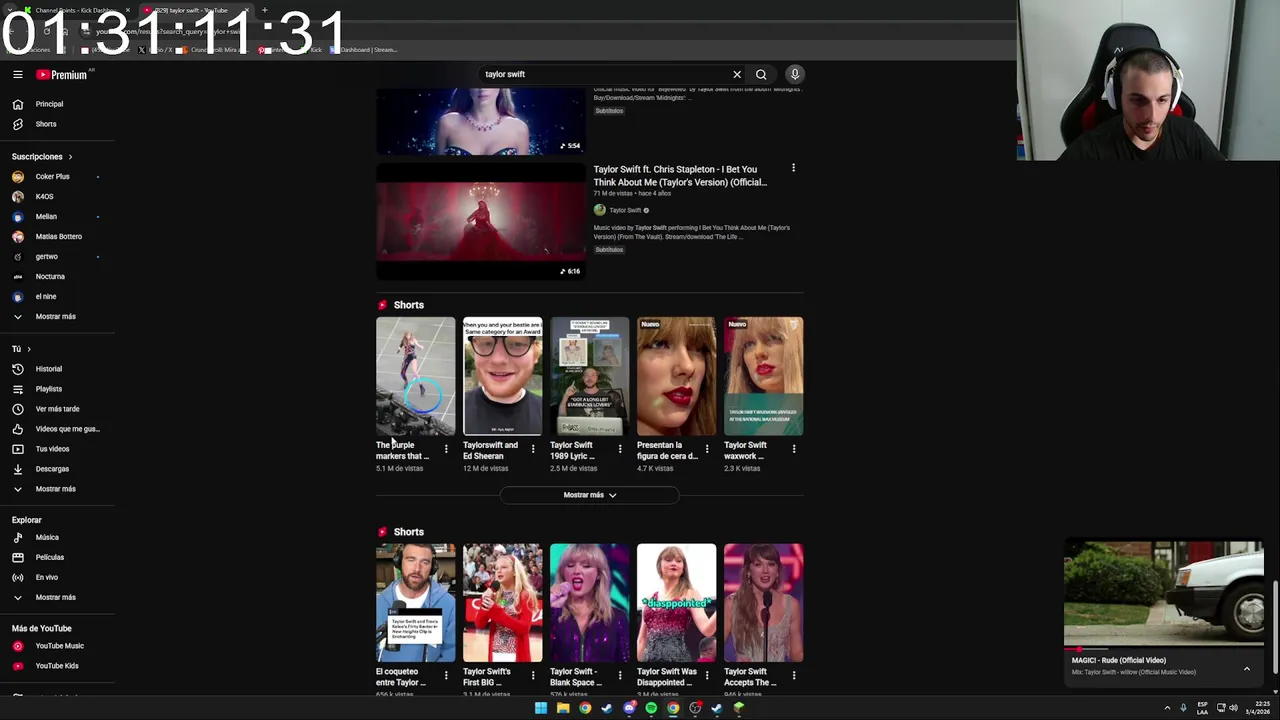This screenshot has height=720, width=1280.
Task: Open Spotify from the taskbar
Action: (651, 708)
